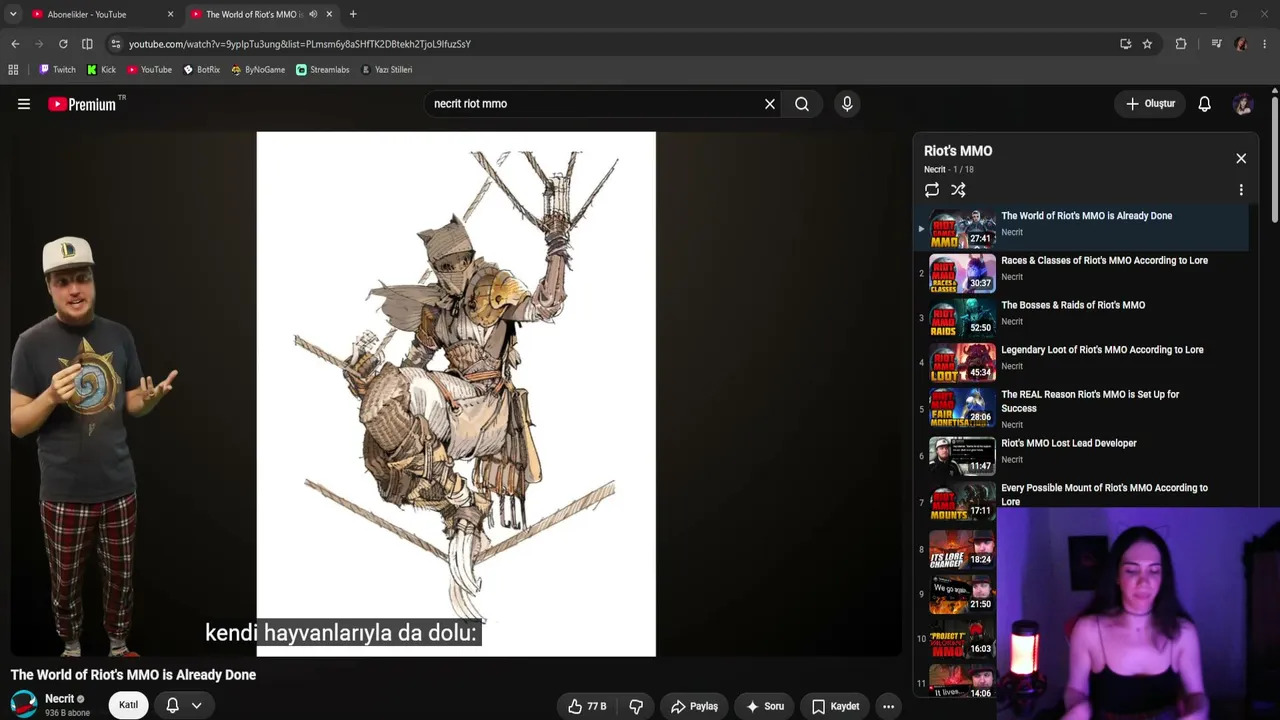Open the browser apps grid shortcut
Image resolution: width=1280 pixels, height=720 pixels.
click(13, 70)
